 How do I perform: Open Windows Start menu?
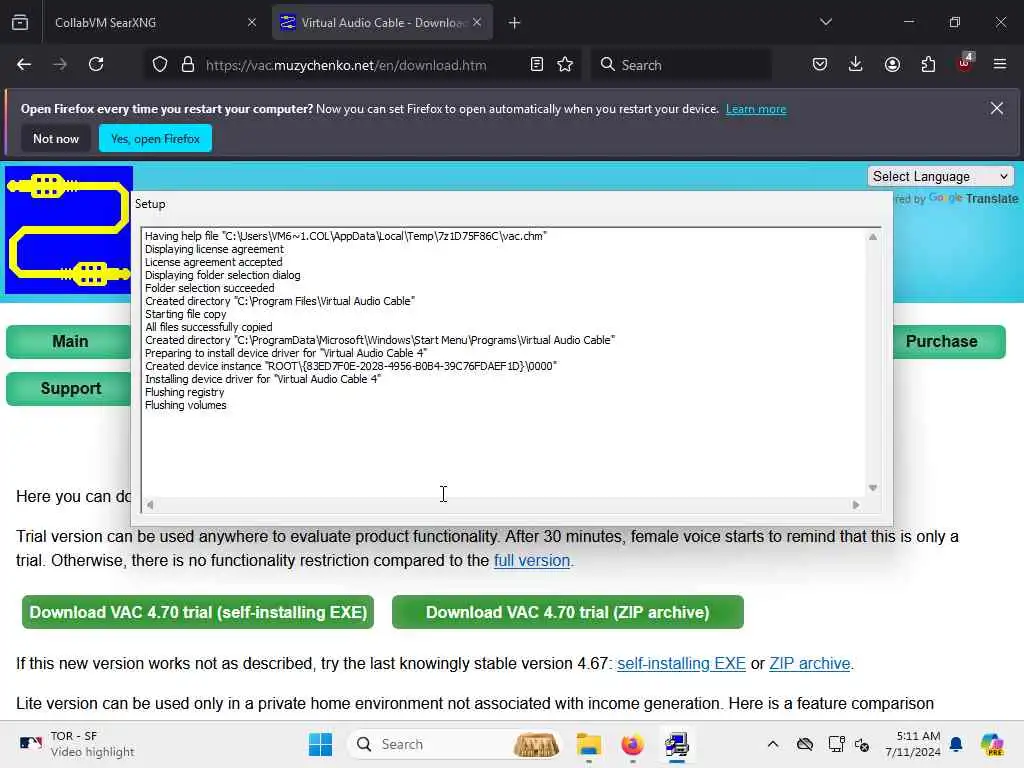(x=320, y=744)
